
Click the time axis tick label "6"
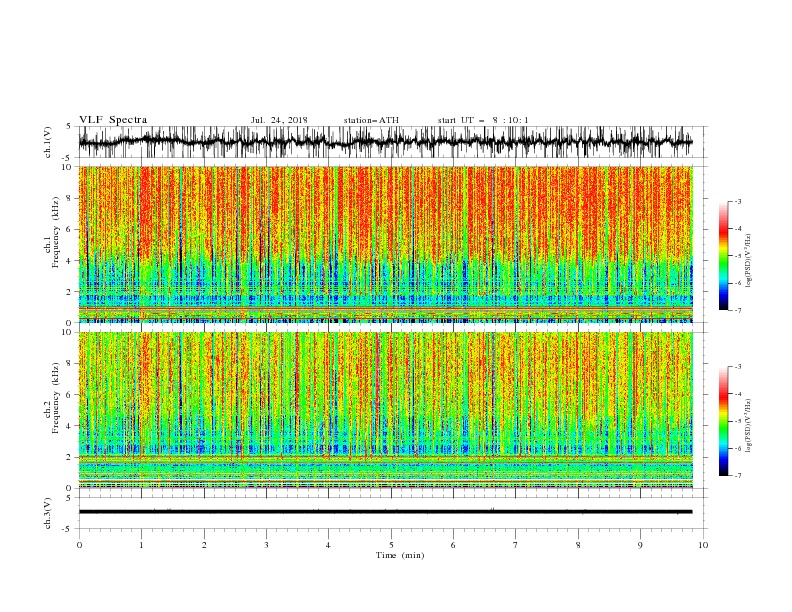point(454,545)
